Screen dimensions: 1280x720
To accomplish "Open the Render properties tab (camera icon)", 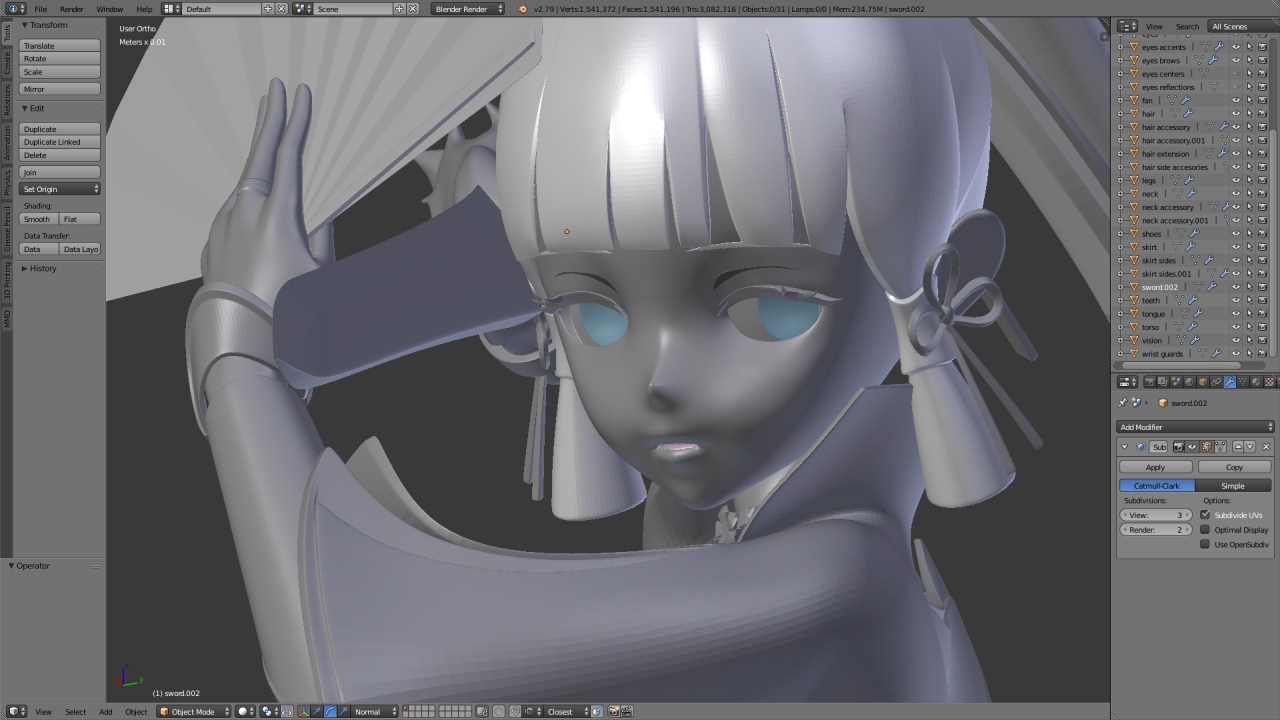I will (x=1150, y=382).
